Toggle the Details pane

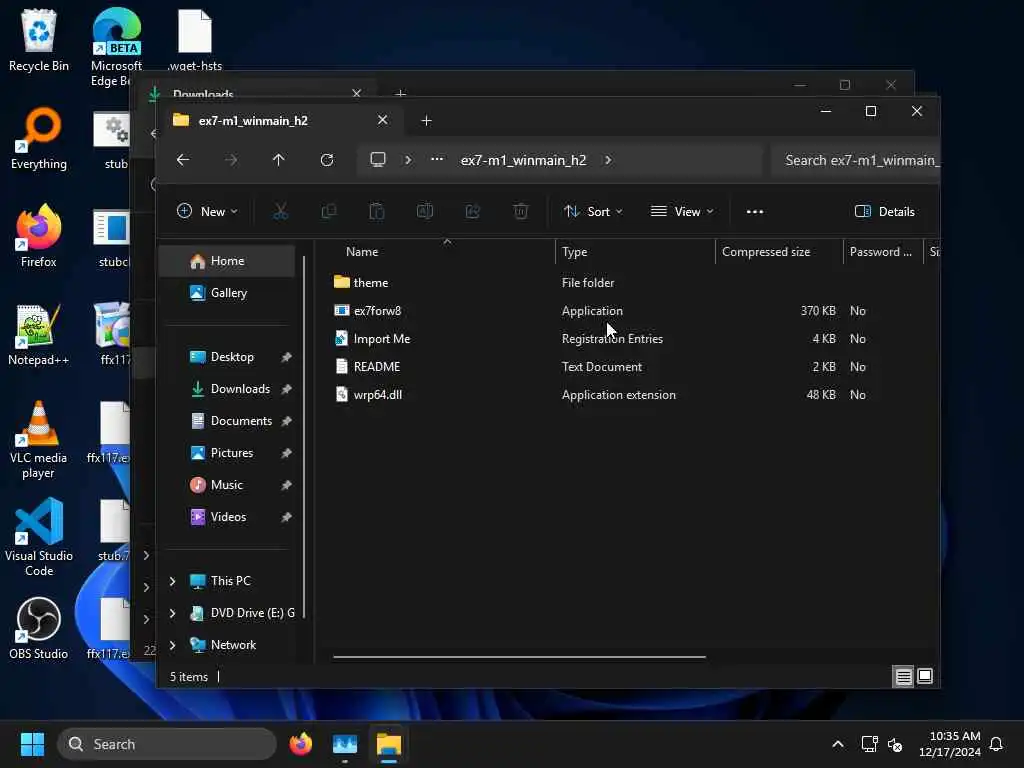point(885,211)
